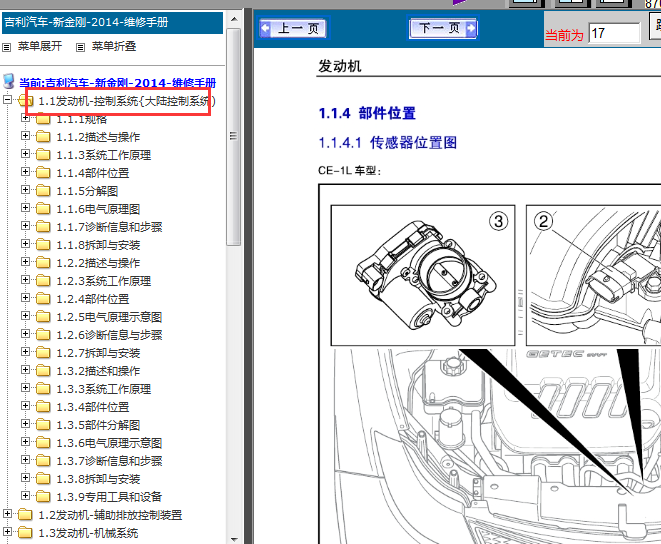Go to next page with 下一页 button

pyautogui.click(x=443, y=28)
